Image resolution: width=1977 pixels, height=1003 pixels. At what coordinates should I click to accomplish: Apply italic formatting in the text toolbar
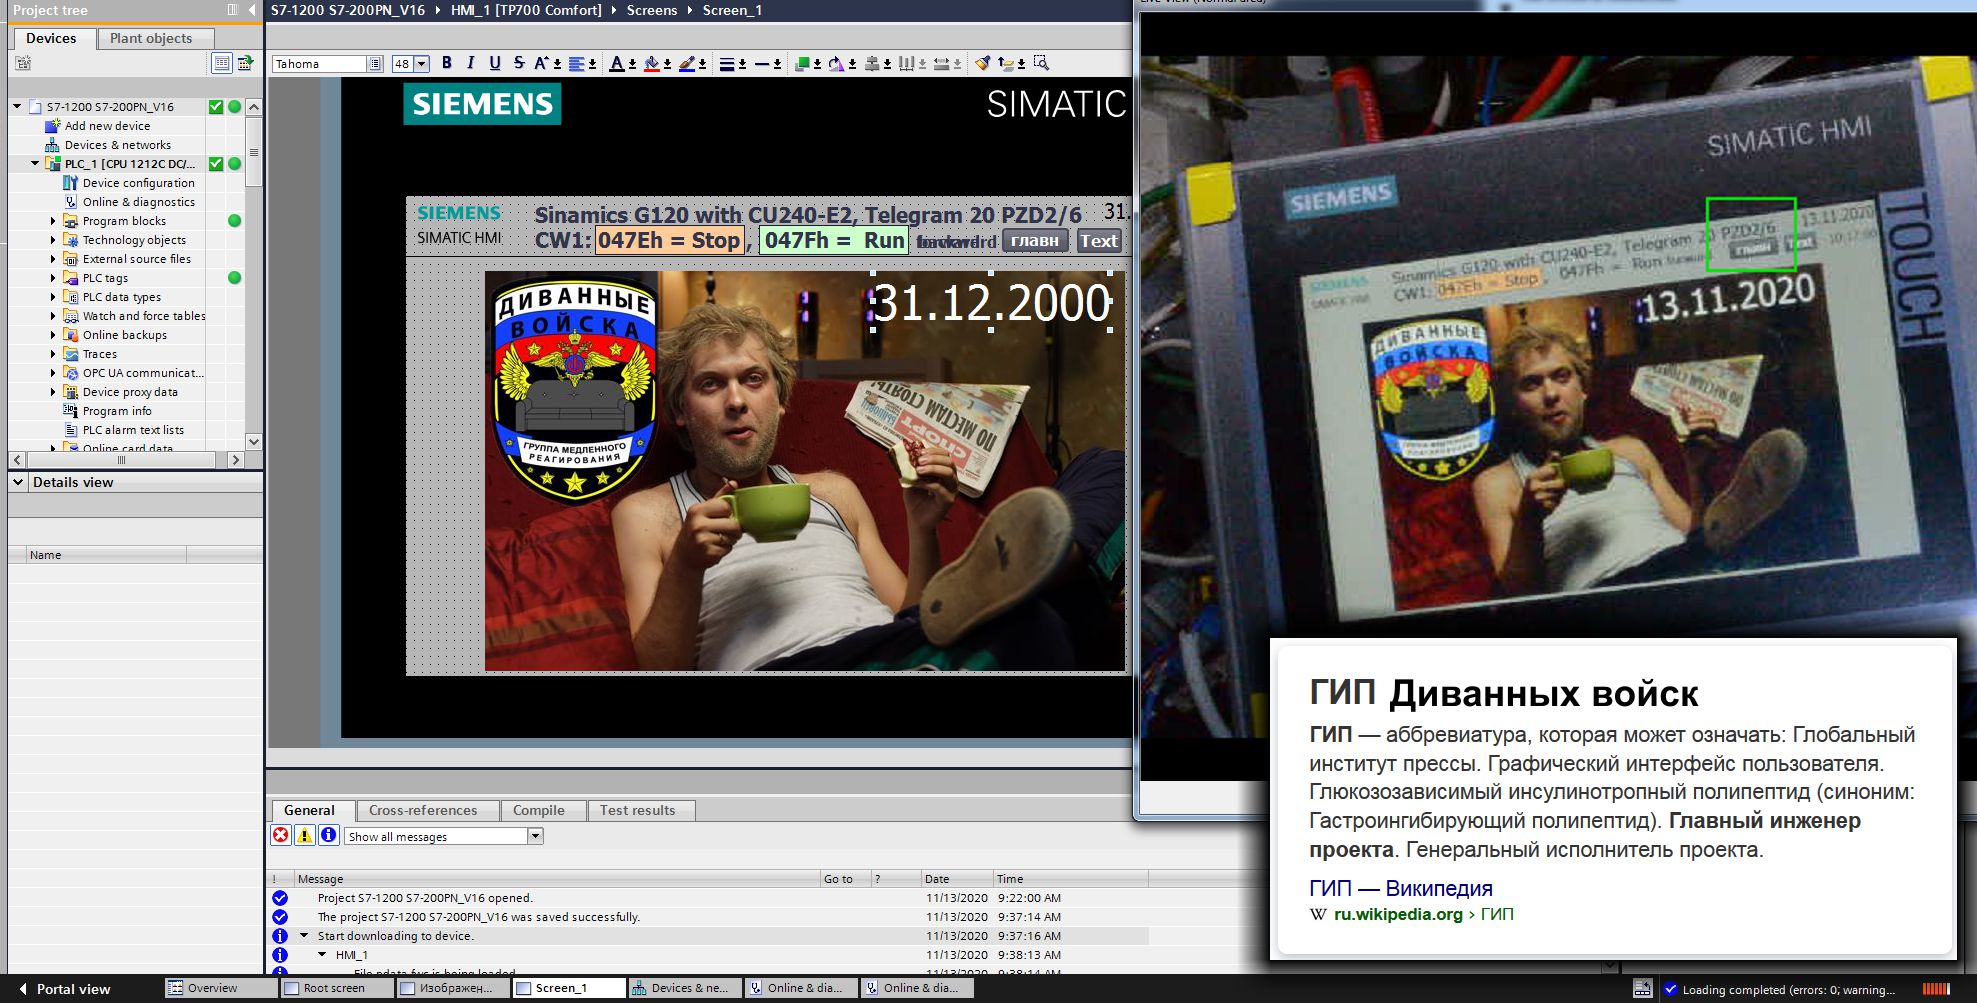[x=470, y=63]
